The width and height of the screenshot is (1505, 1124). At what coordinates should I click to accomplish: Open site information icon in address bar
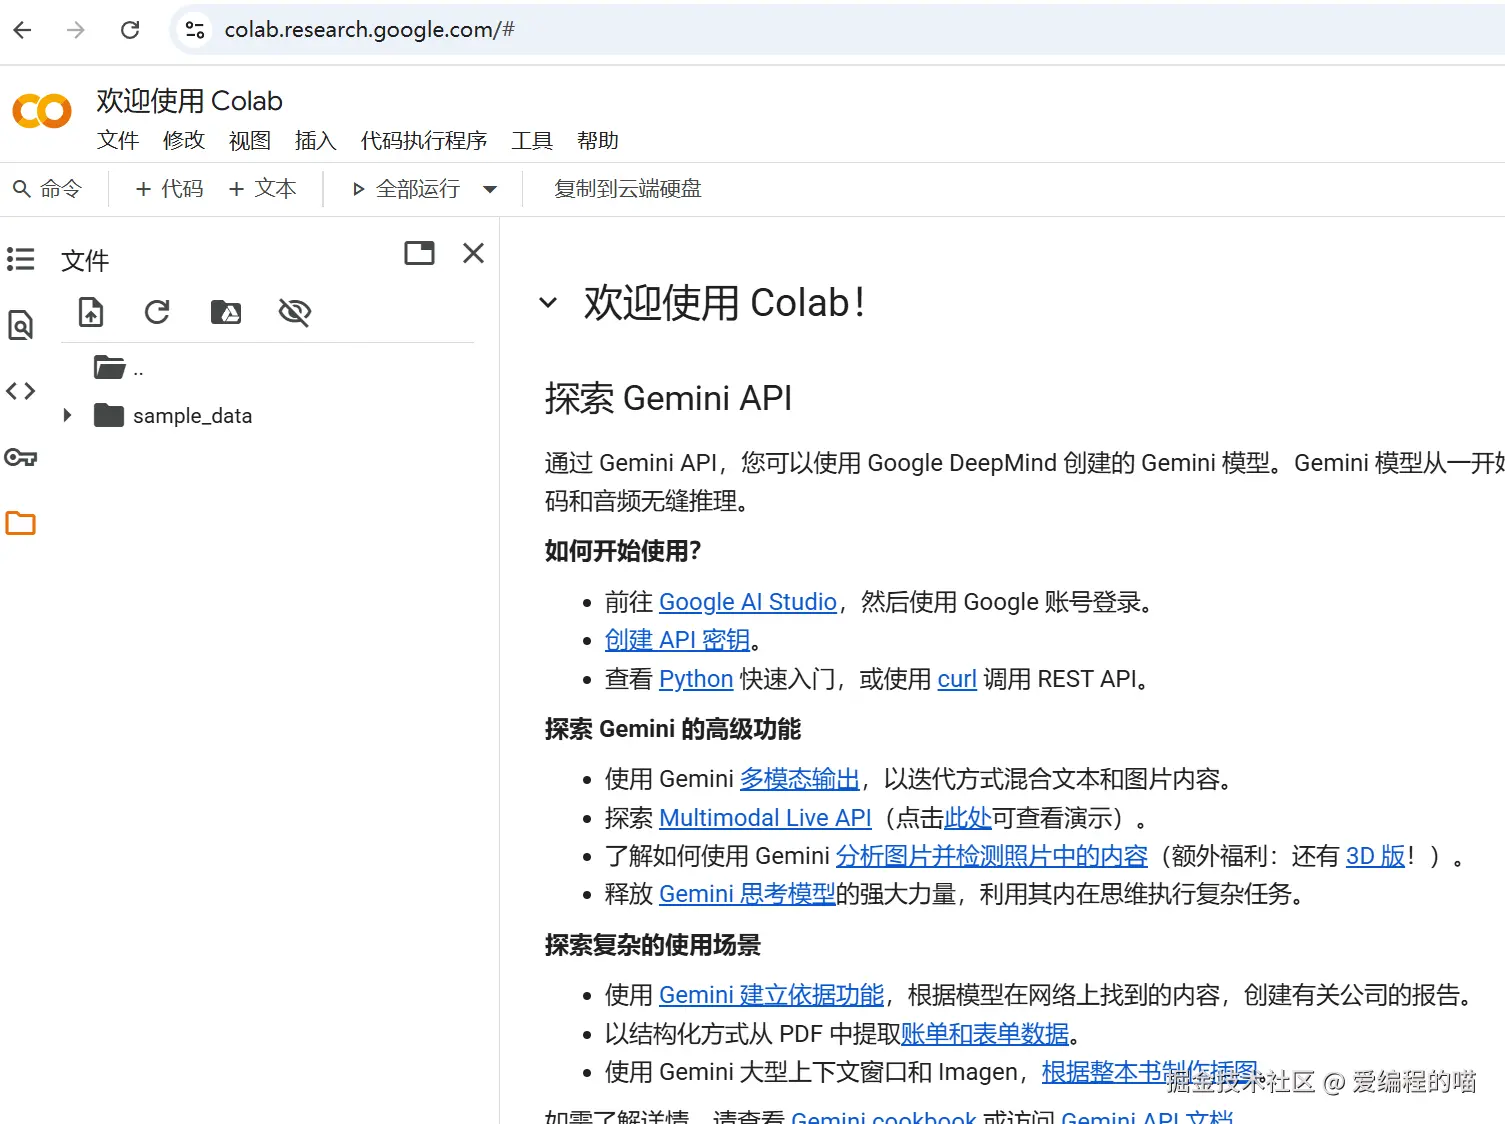[195, 30]
